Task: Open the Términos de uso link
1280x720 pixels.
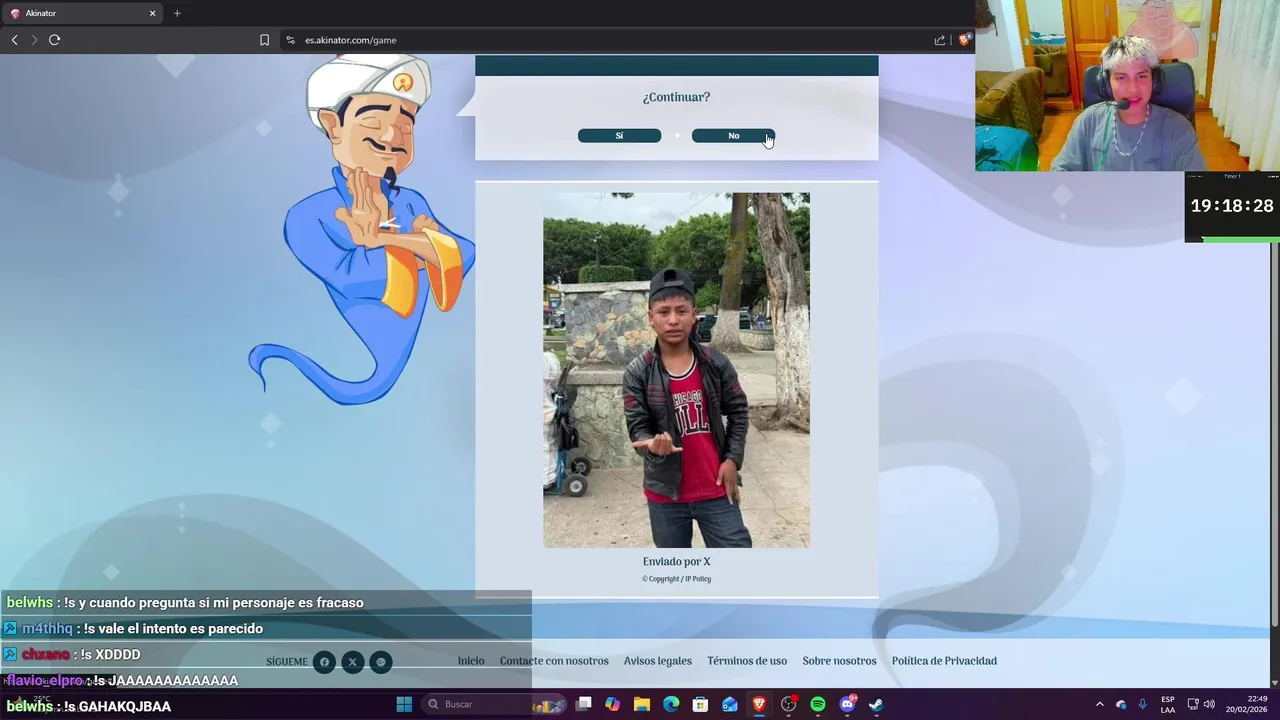Action: click(x=747, y=661)
